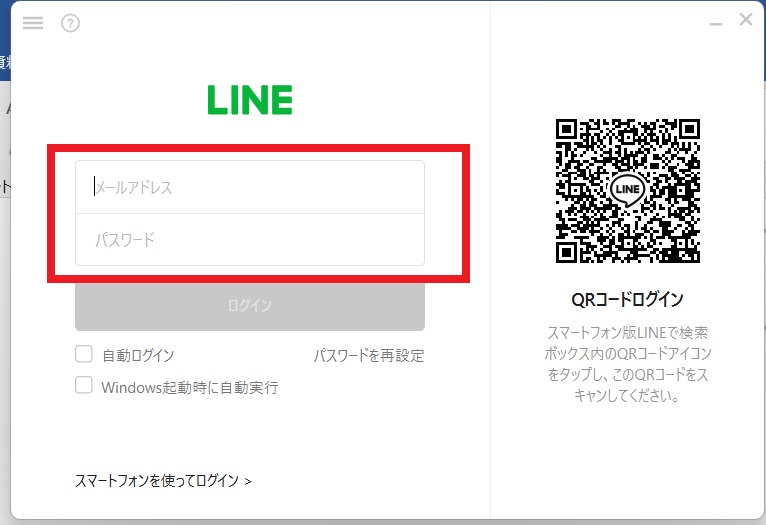Close the LINE login window
Viewport: 766px width, 525px height.
click(745, 20)
